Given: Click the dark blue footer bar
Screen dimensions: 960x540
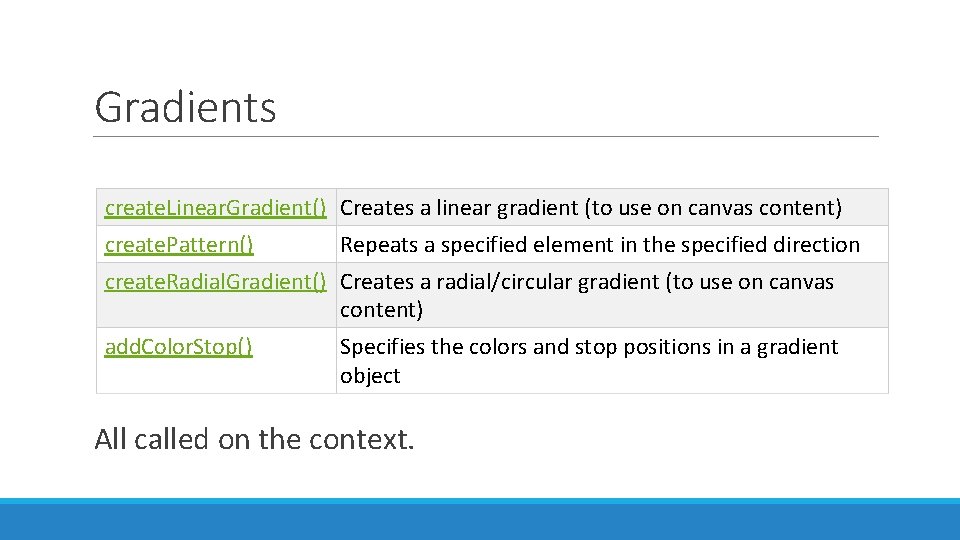Looking at the screenshot, I should tap(480, 520).
